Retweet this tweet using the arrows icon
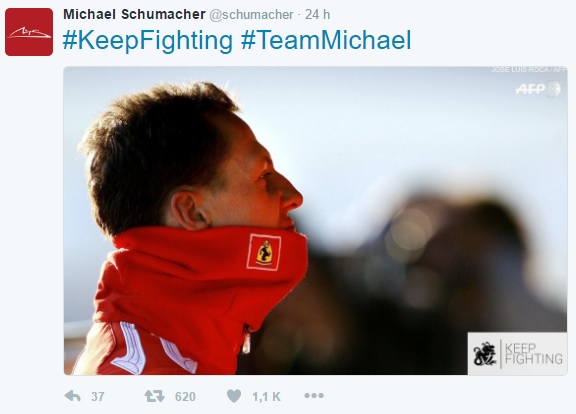Viewport: 576px width, 414px height. (x=154, y=396)
